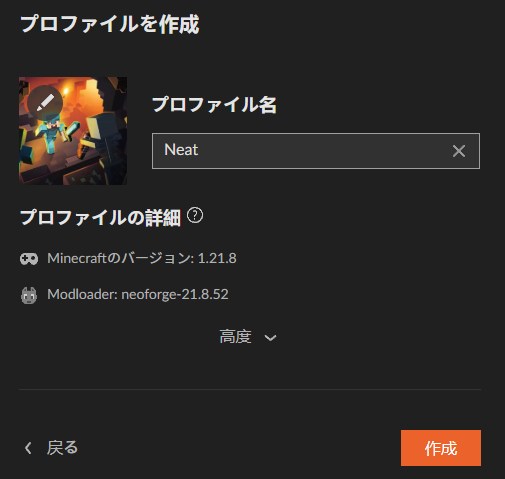Click the down chevron next to 高度
The width and height of the screenshot is (505, 479).
point(270,338)
